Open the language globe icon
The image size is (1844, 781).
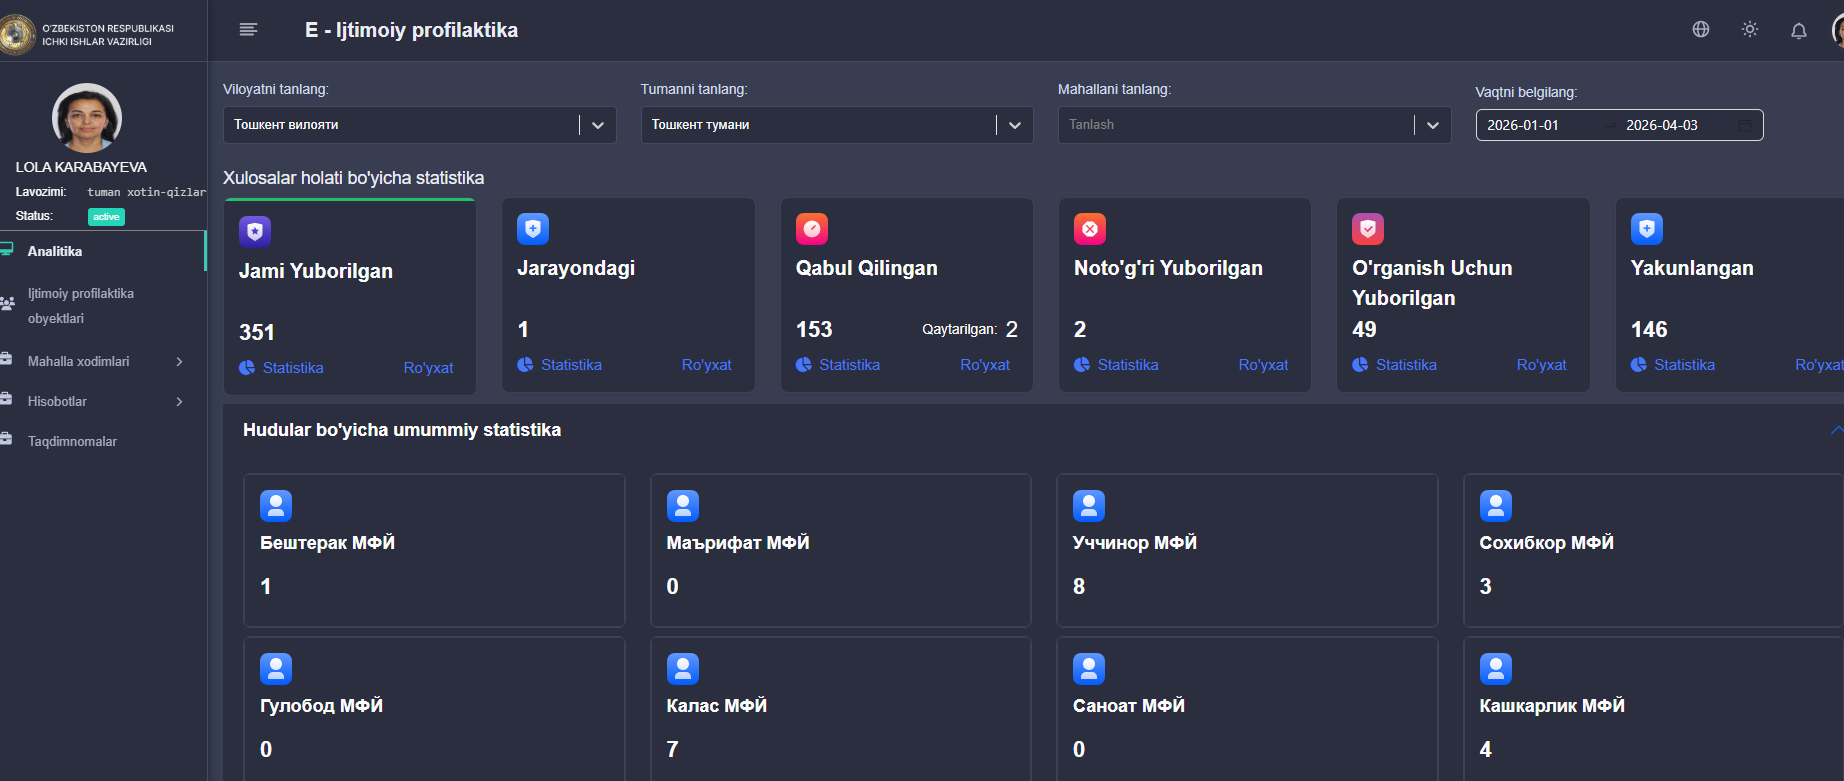[1701, 30]
